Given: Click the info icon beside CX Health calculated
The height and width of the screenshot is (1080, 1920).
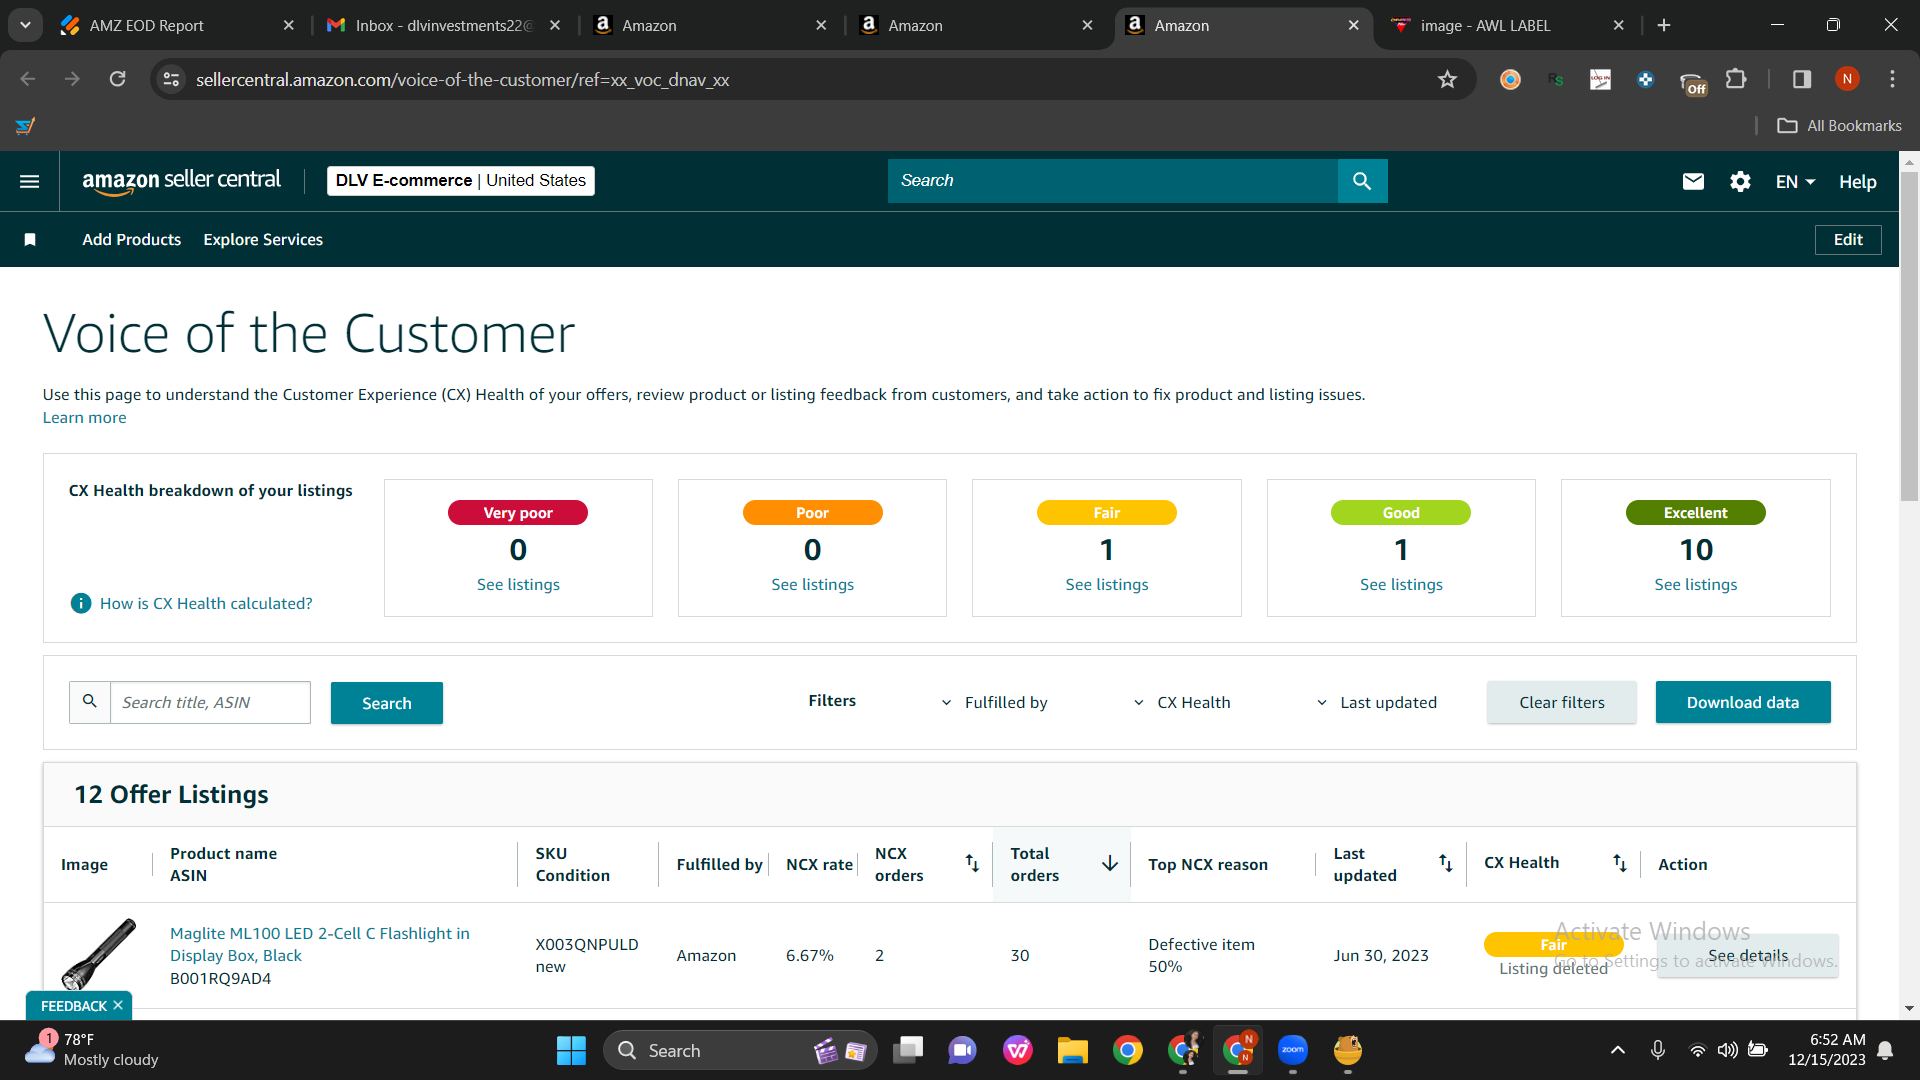Looking at the screenshot, I should [81, 603].
